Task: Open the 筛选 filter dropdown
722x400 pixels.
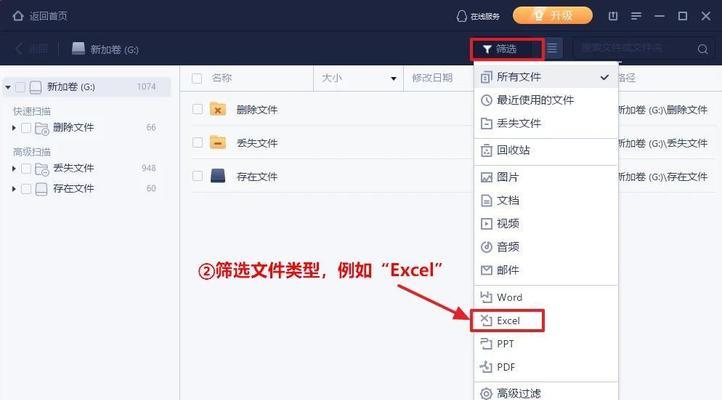Action: pos(507,49)
